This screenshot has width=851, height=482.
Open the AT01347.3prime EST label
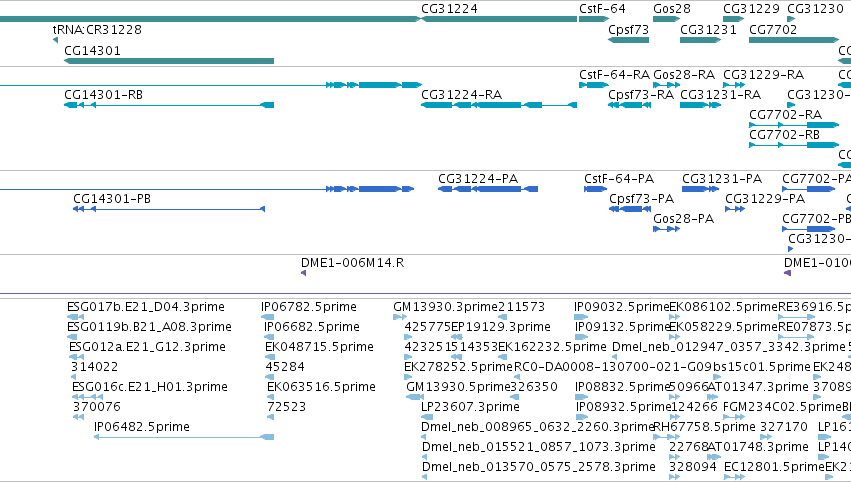coord(759,387)
